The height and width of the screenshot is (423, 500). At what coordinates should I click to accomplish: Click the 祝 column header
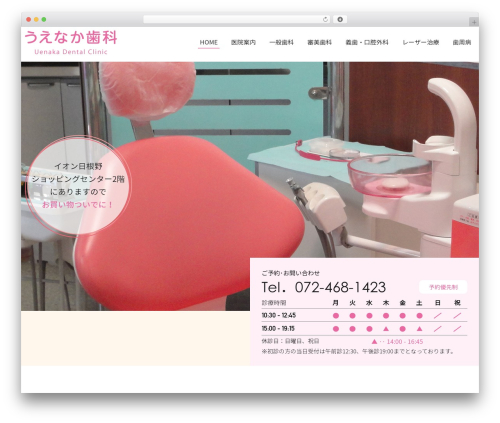[457, 303]
